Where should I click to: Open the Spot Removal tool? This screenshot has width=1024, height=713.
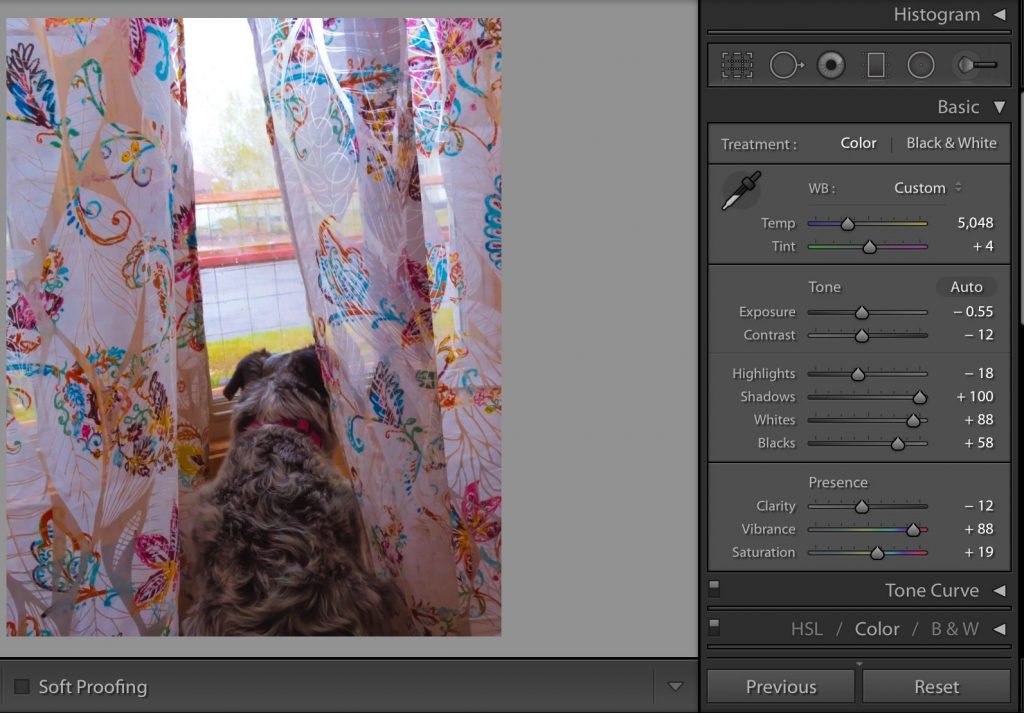coord(783,65)
